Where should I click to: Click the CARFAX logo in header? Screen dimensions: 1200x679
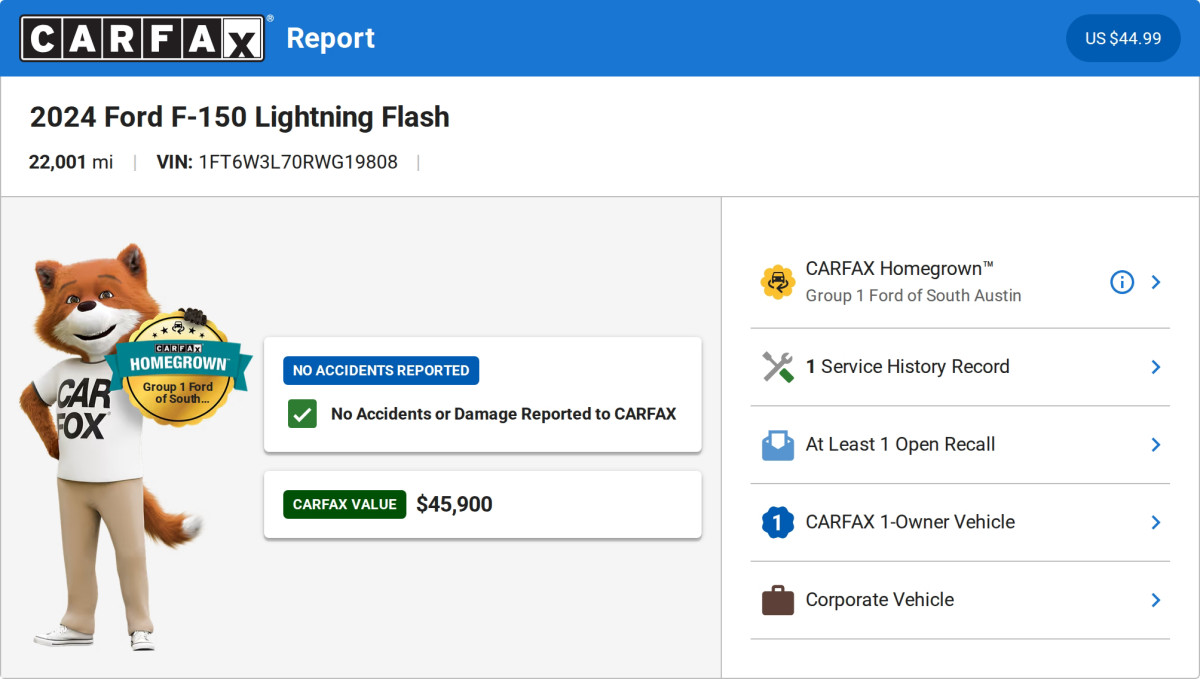tap(143, 38)
